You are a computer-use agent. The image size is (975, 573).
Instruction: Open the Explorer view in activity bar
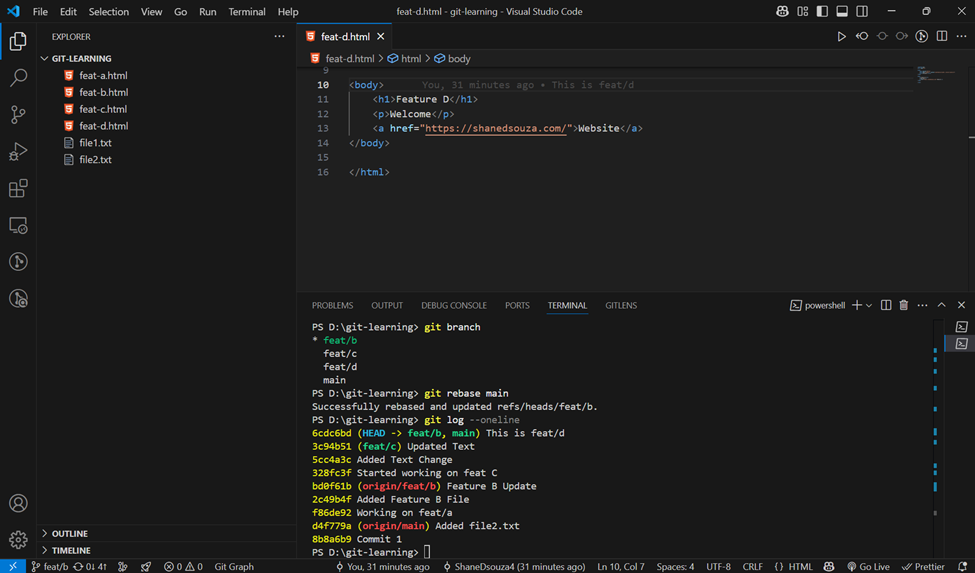[x=18, y=41]
